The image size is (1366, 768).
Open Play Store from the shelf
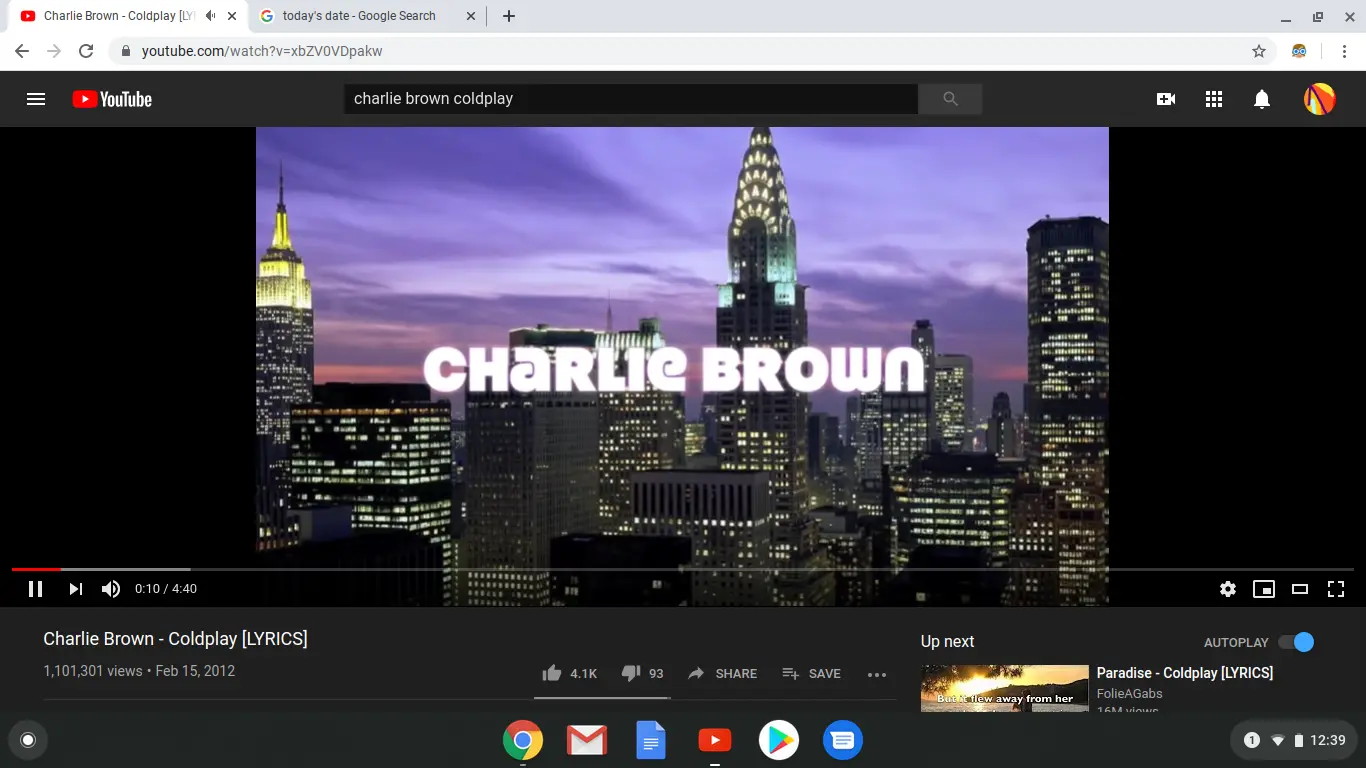point(779,740)
